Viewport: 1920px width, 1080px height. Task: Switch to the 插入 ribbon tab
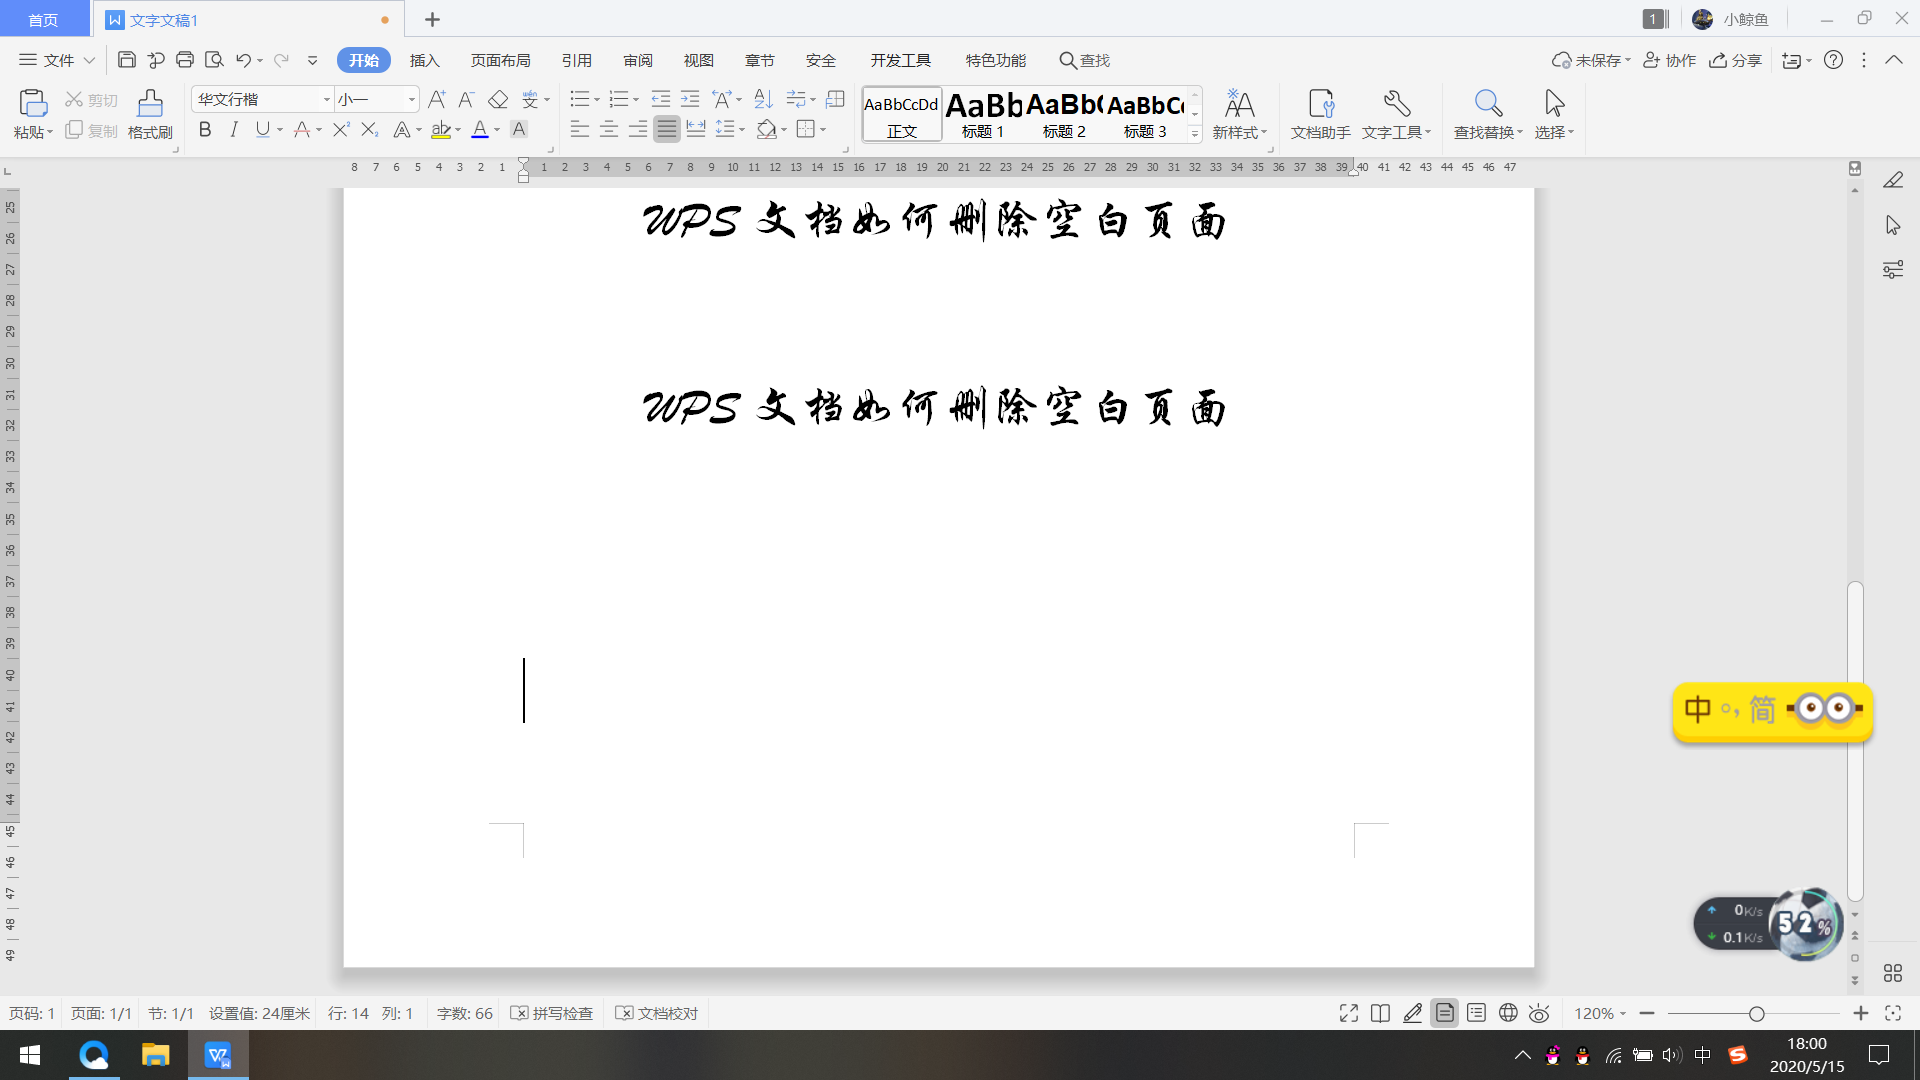click(424, 60)
